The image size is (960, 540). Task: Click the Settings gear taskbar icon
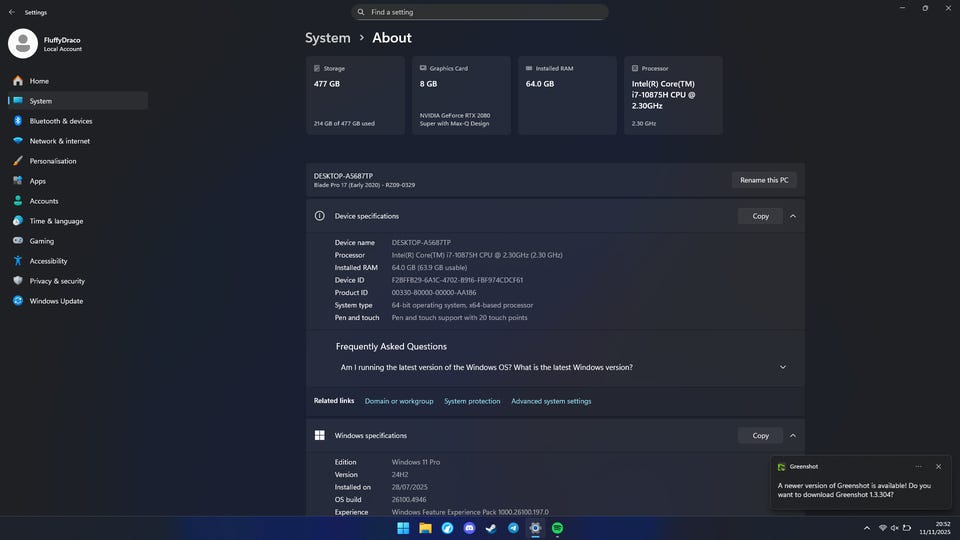(x=535, y=528)
